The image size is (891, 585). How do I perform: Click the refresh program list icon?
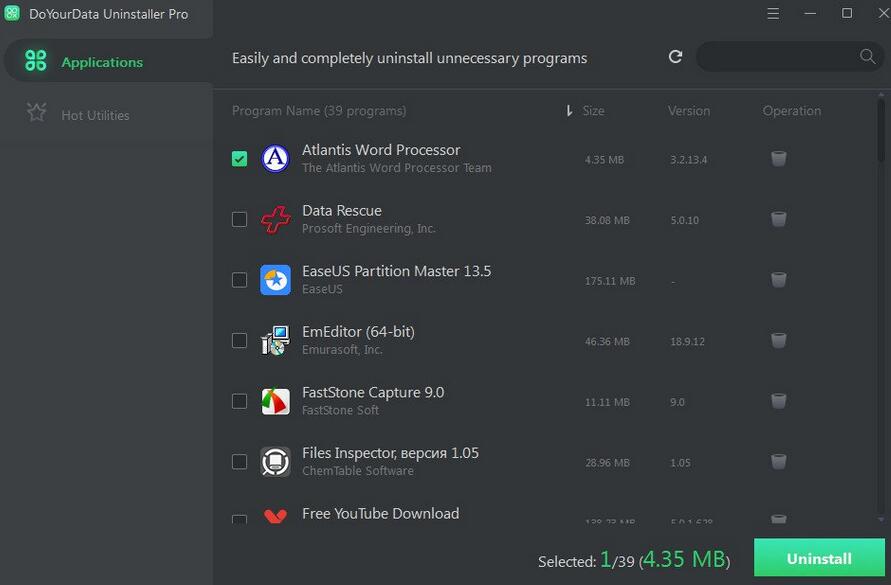pos(675,56)
